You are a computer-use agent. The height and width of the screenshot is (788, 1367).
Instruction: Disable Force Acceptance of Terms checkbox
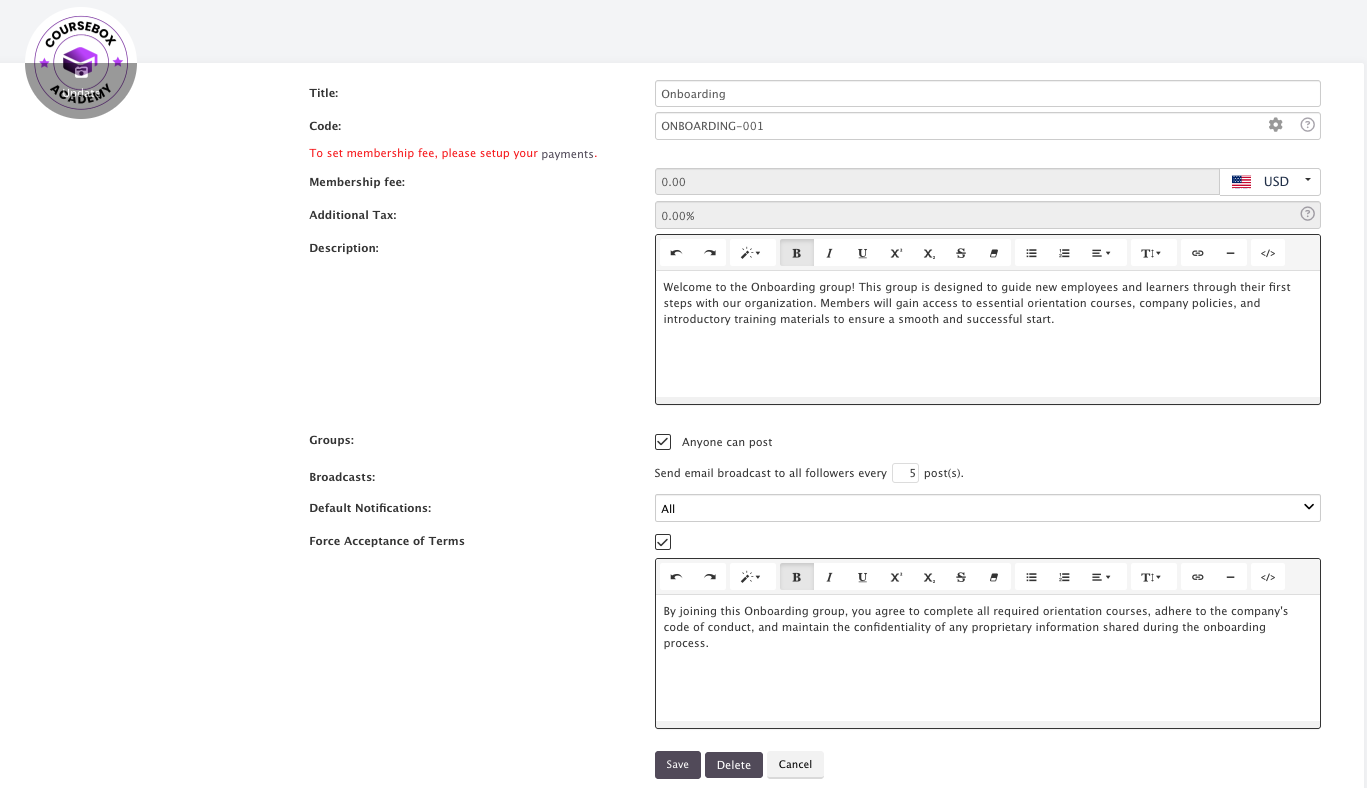tap(663, 541)
